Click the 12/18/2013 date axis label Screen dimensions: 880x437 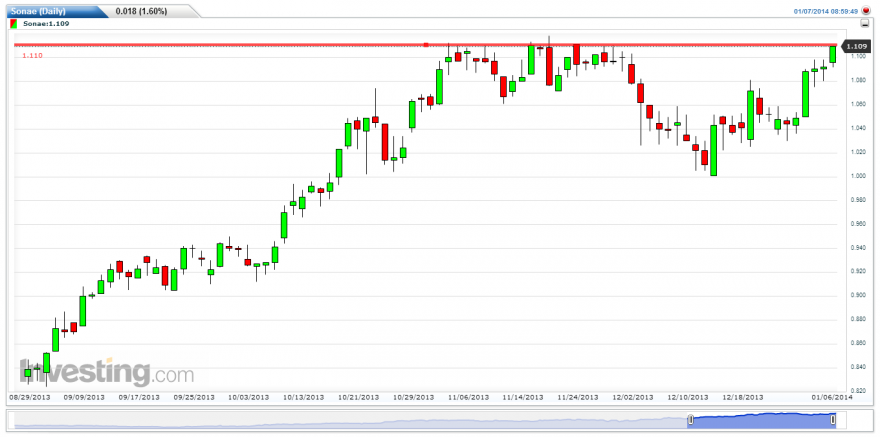(x=743, y=397)
